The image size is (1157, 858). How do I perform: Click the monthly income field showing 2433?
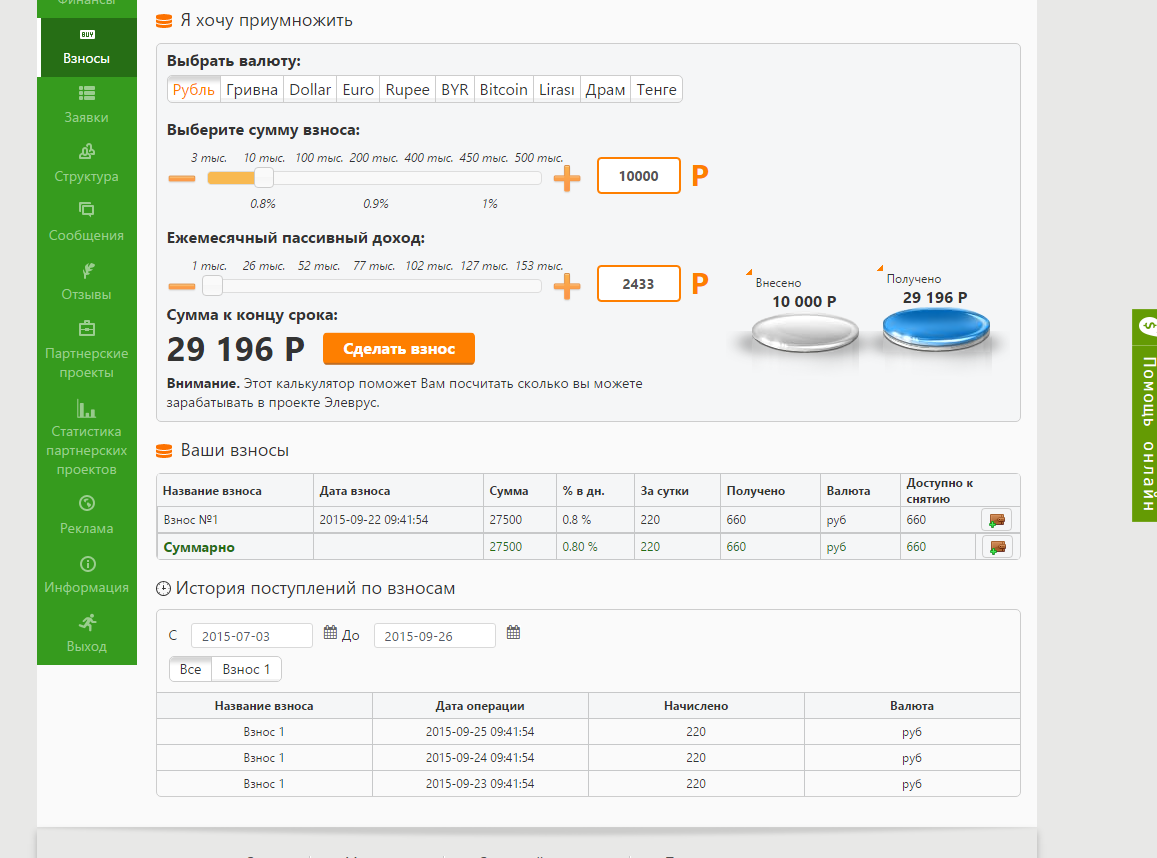pos(638,284)
